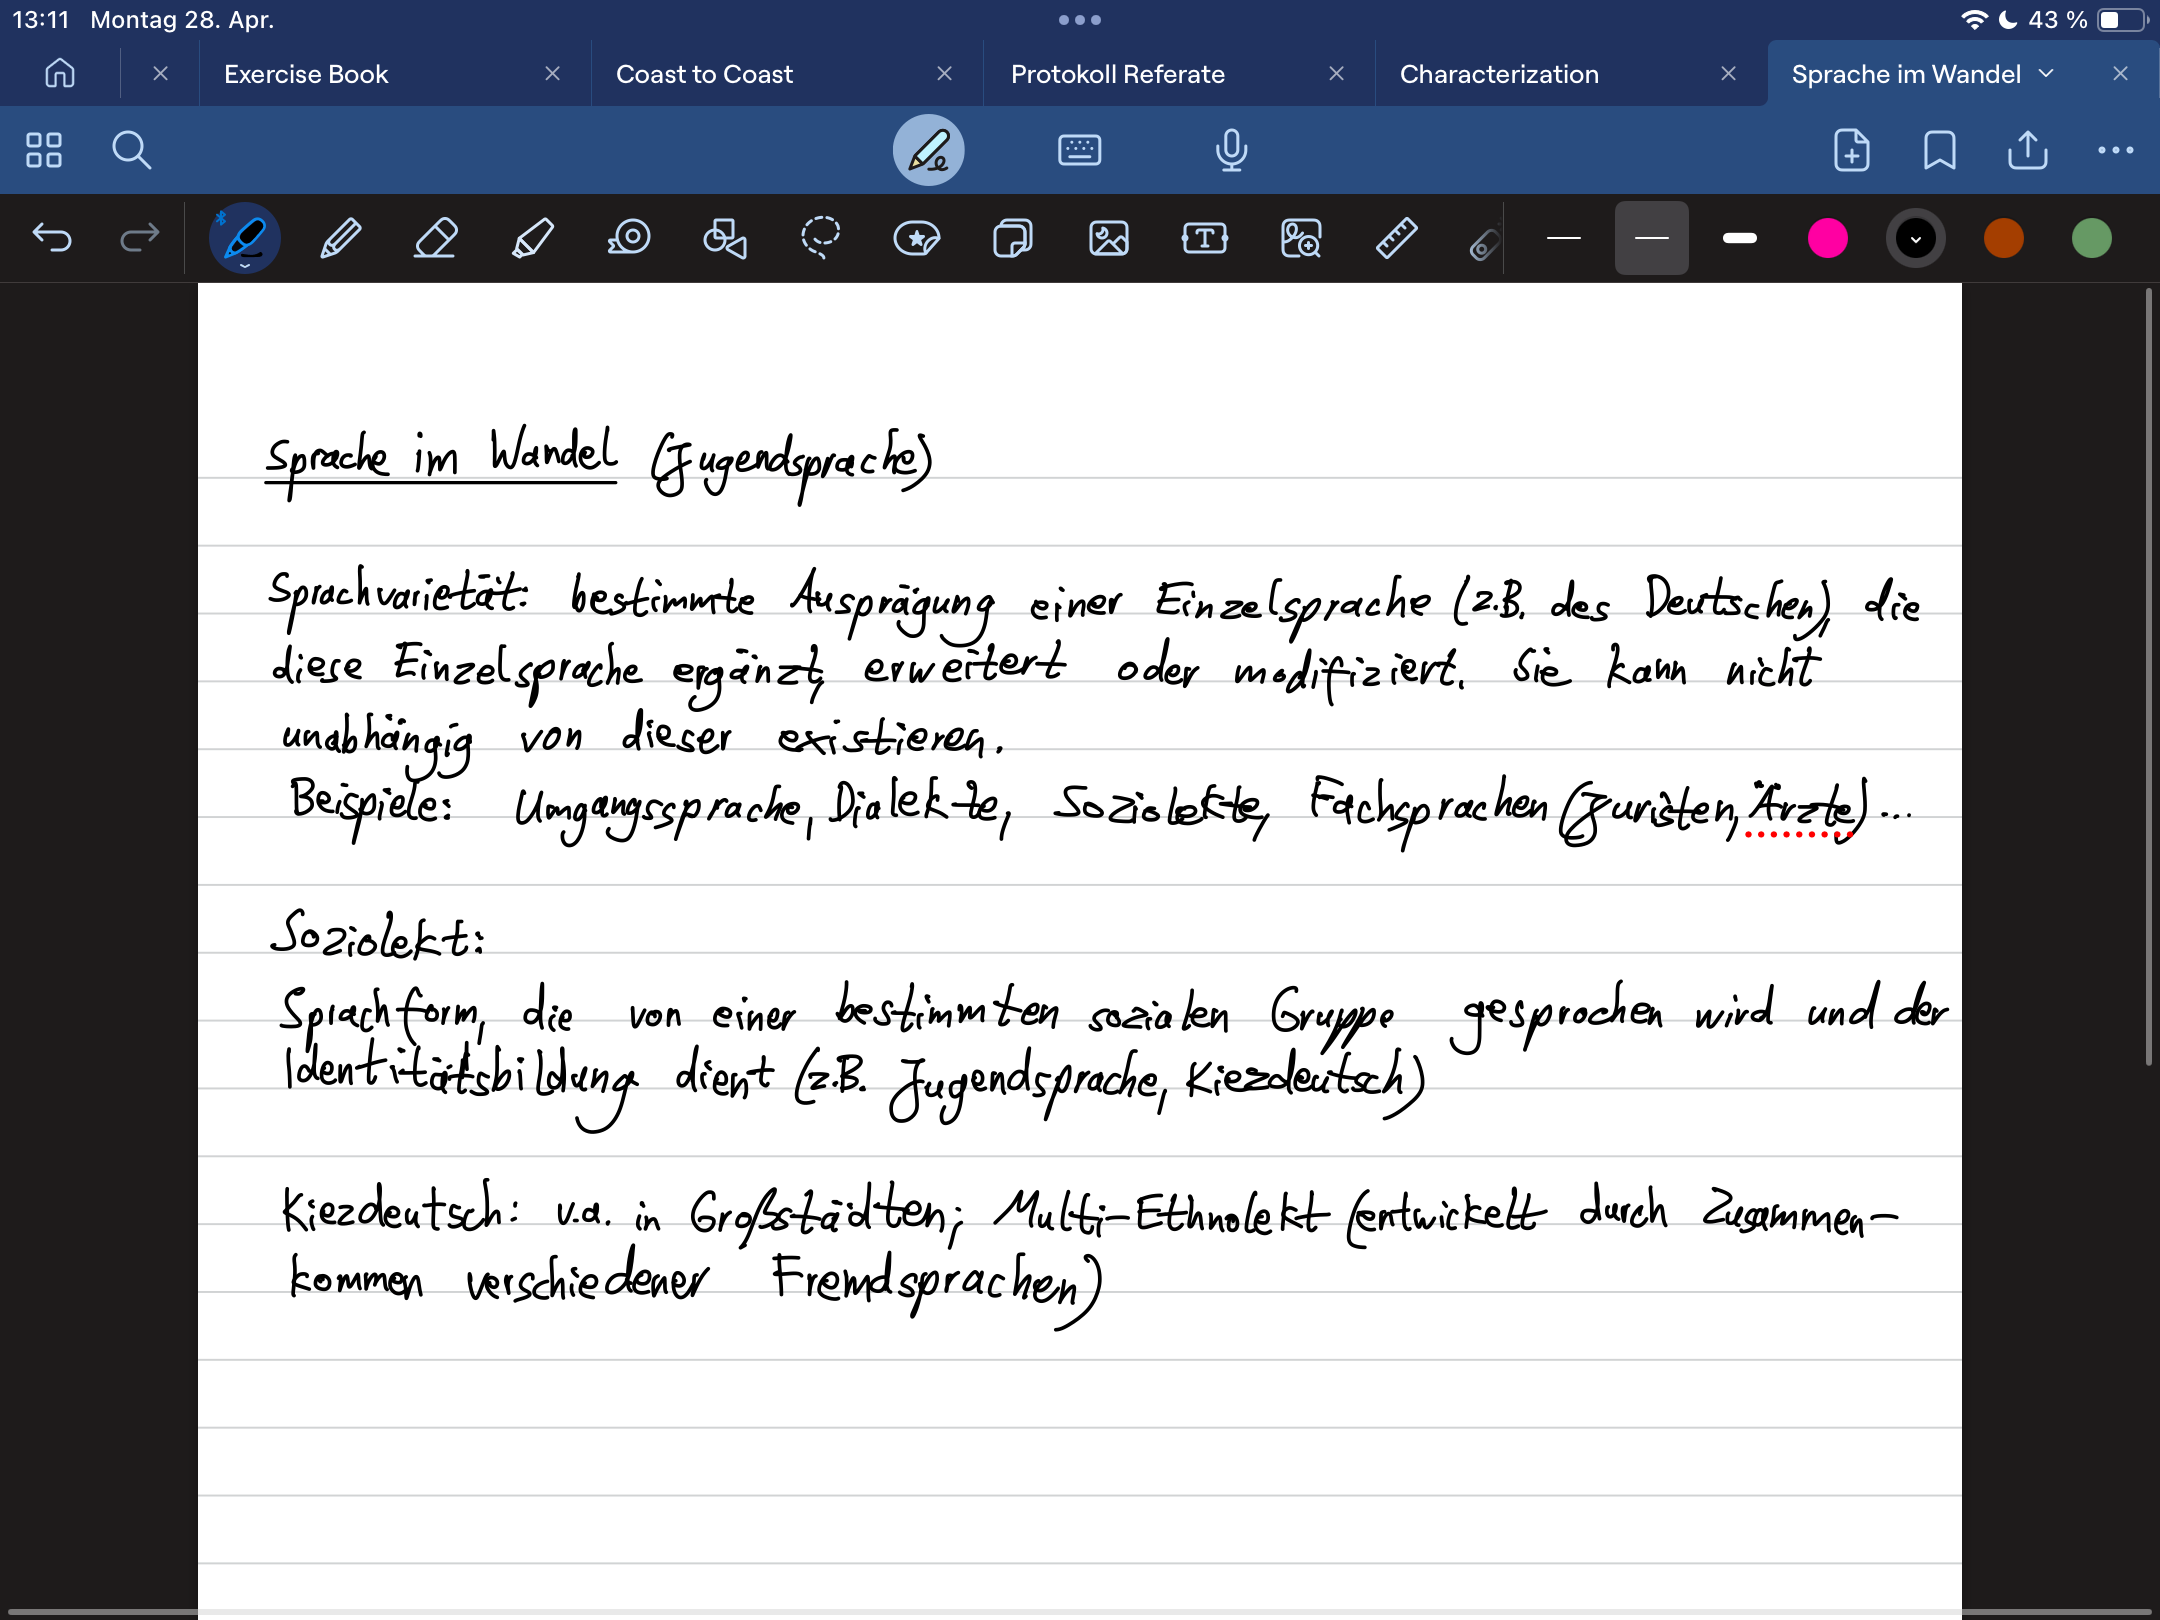
Task: Close the Coast to Coast tab
Action: coord(945,74)
